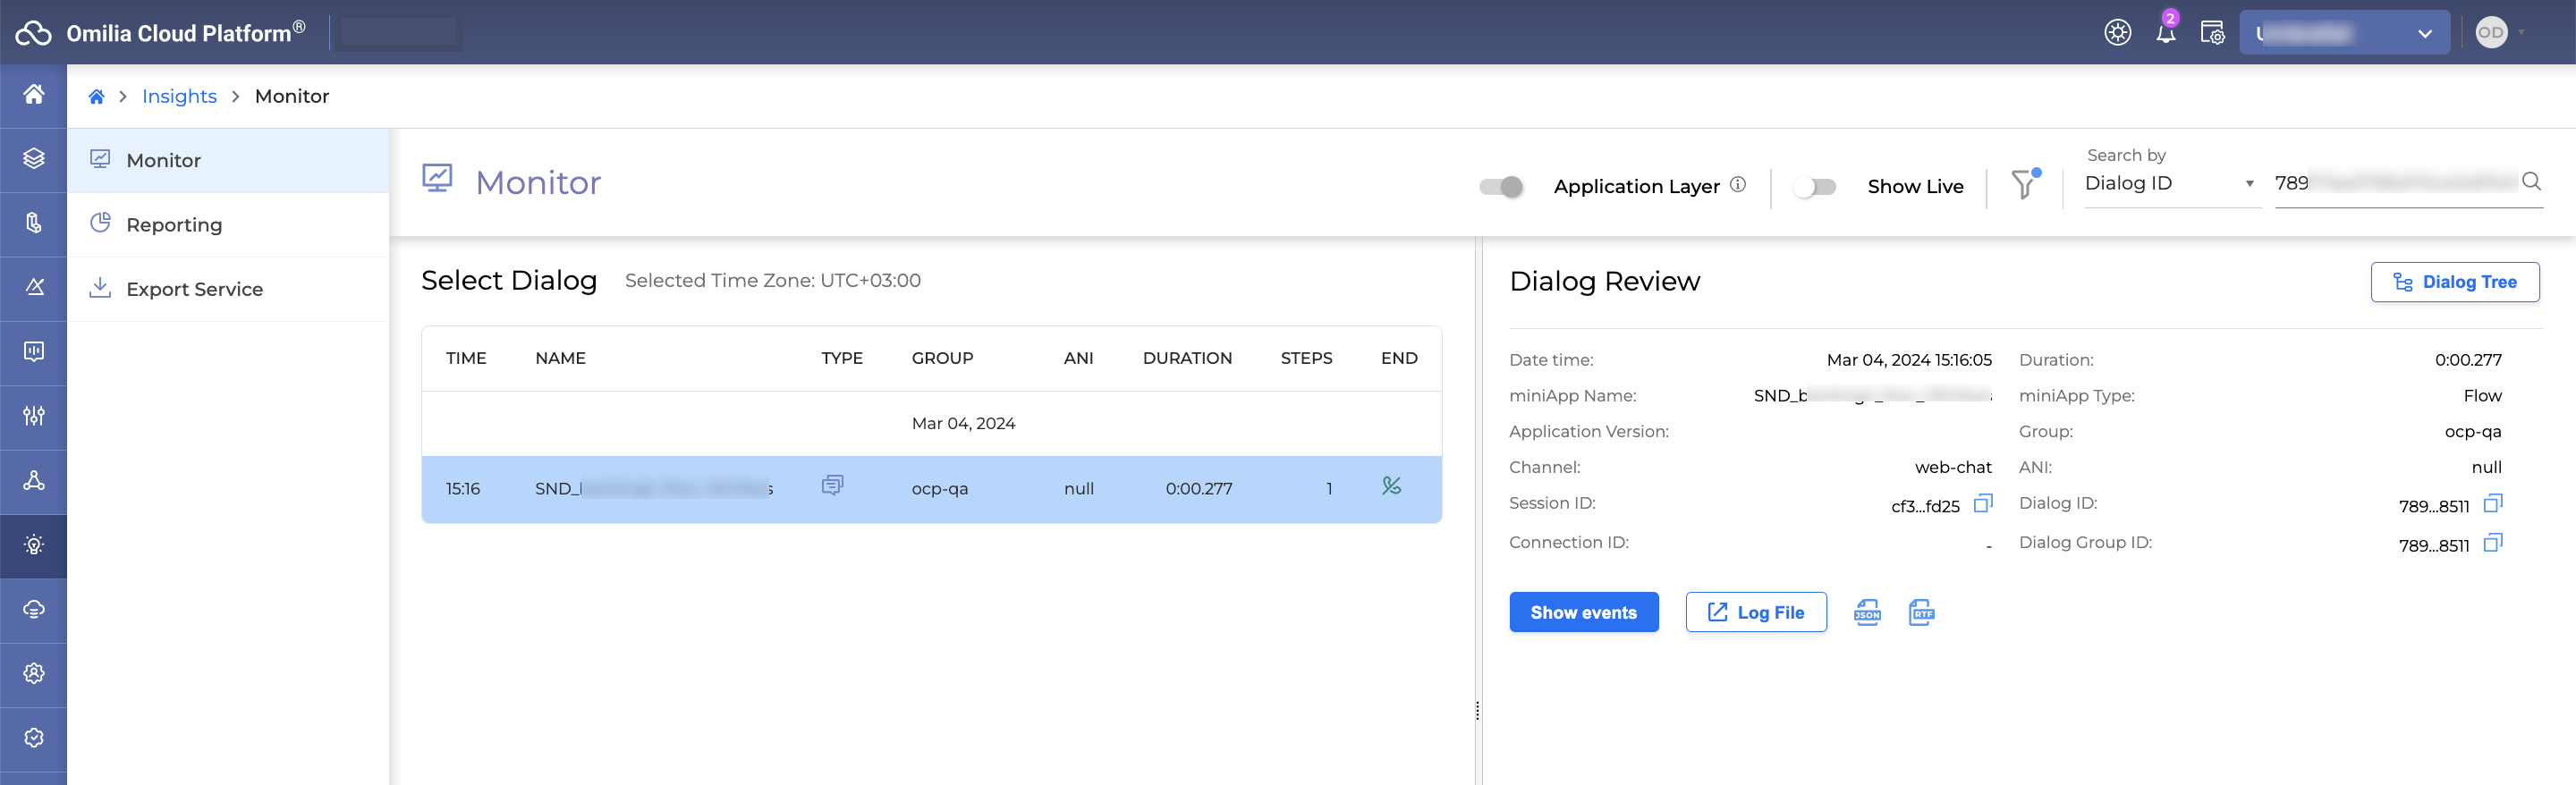This screenshot has height=785, width=2576.
Task: Click the notifications bell icon
Action: coord(2165,33)
